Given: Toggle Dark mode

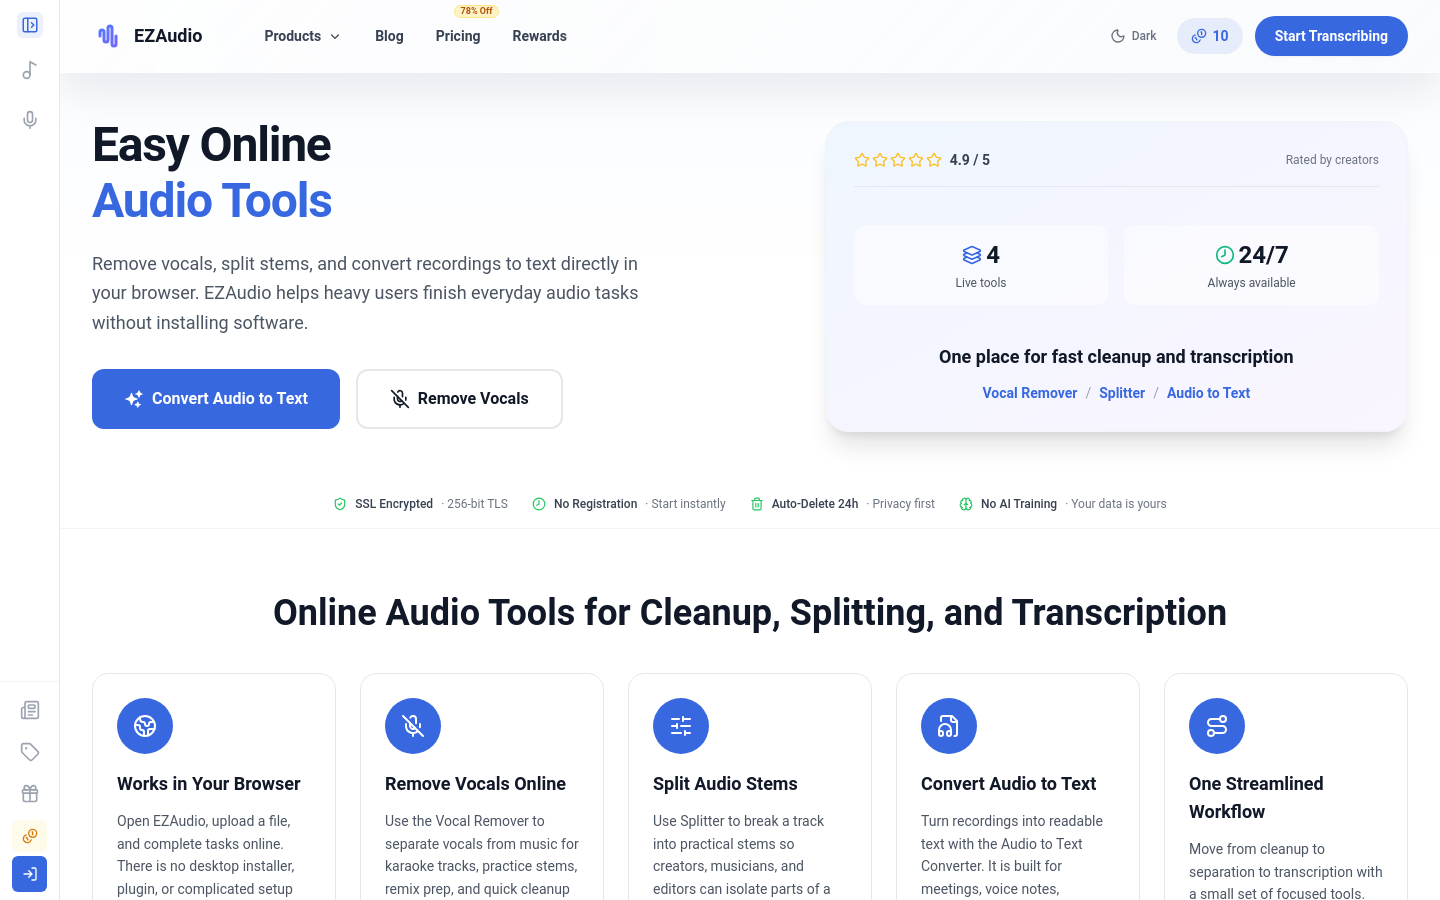Looking at the screenshot, I should [x=1134, y=36].
